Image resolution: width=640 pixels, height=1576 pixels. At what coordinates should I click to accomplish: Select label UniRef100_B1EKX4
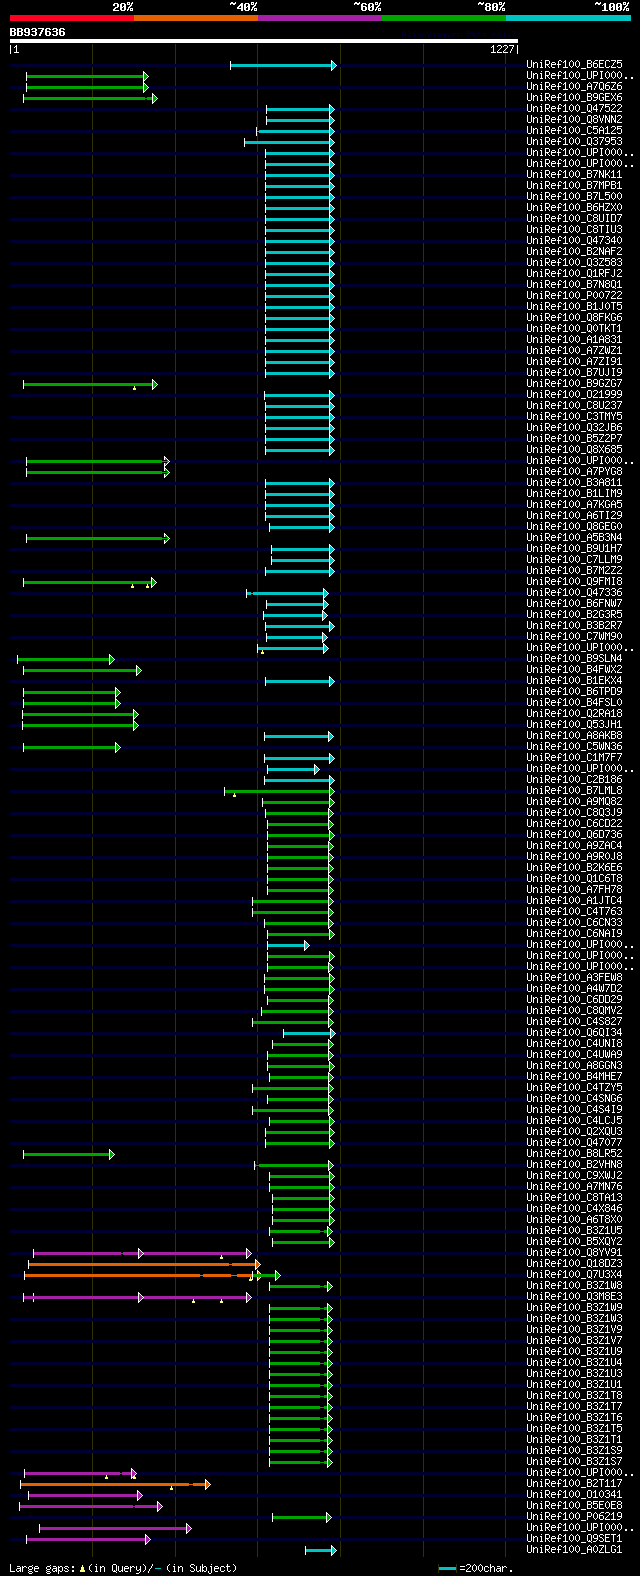[574, 681]
